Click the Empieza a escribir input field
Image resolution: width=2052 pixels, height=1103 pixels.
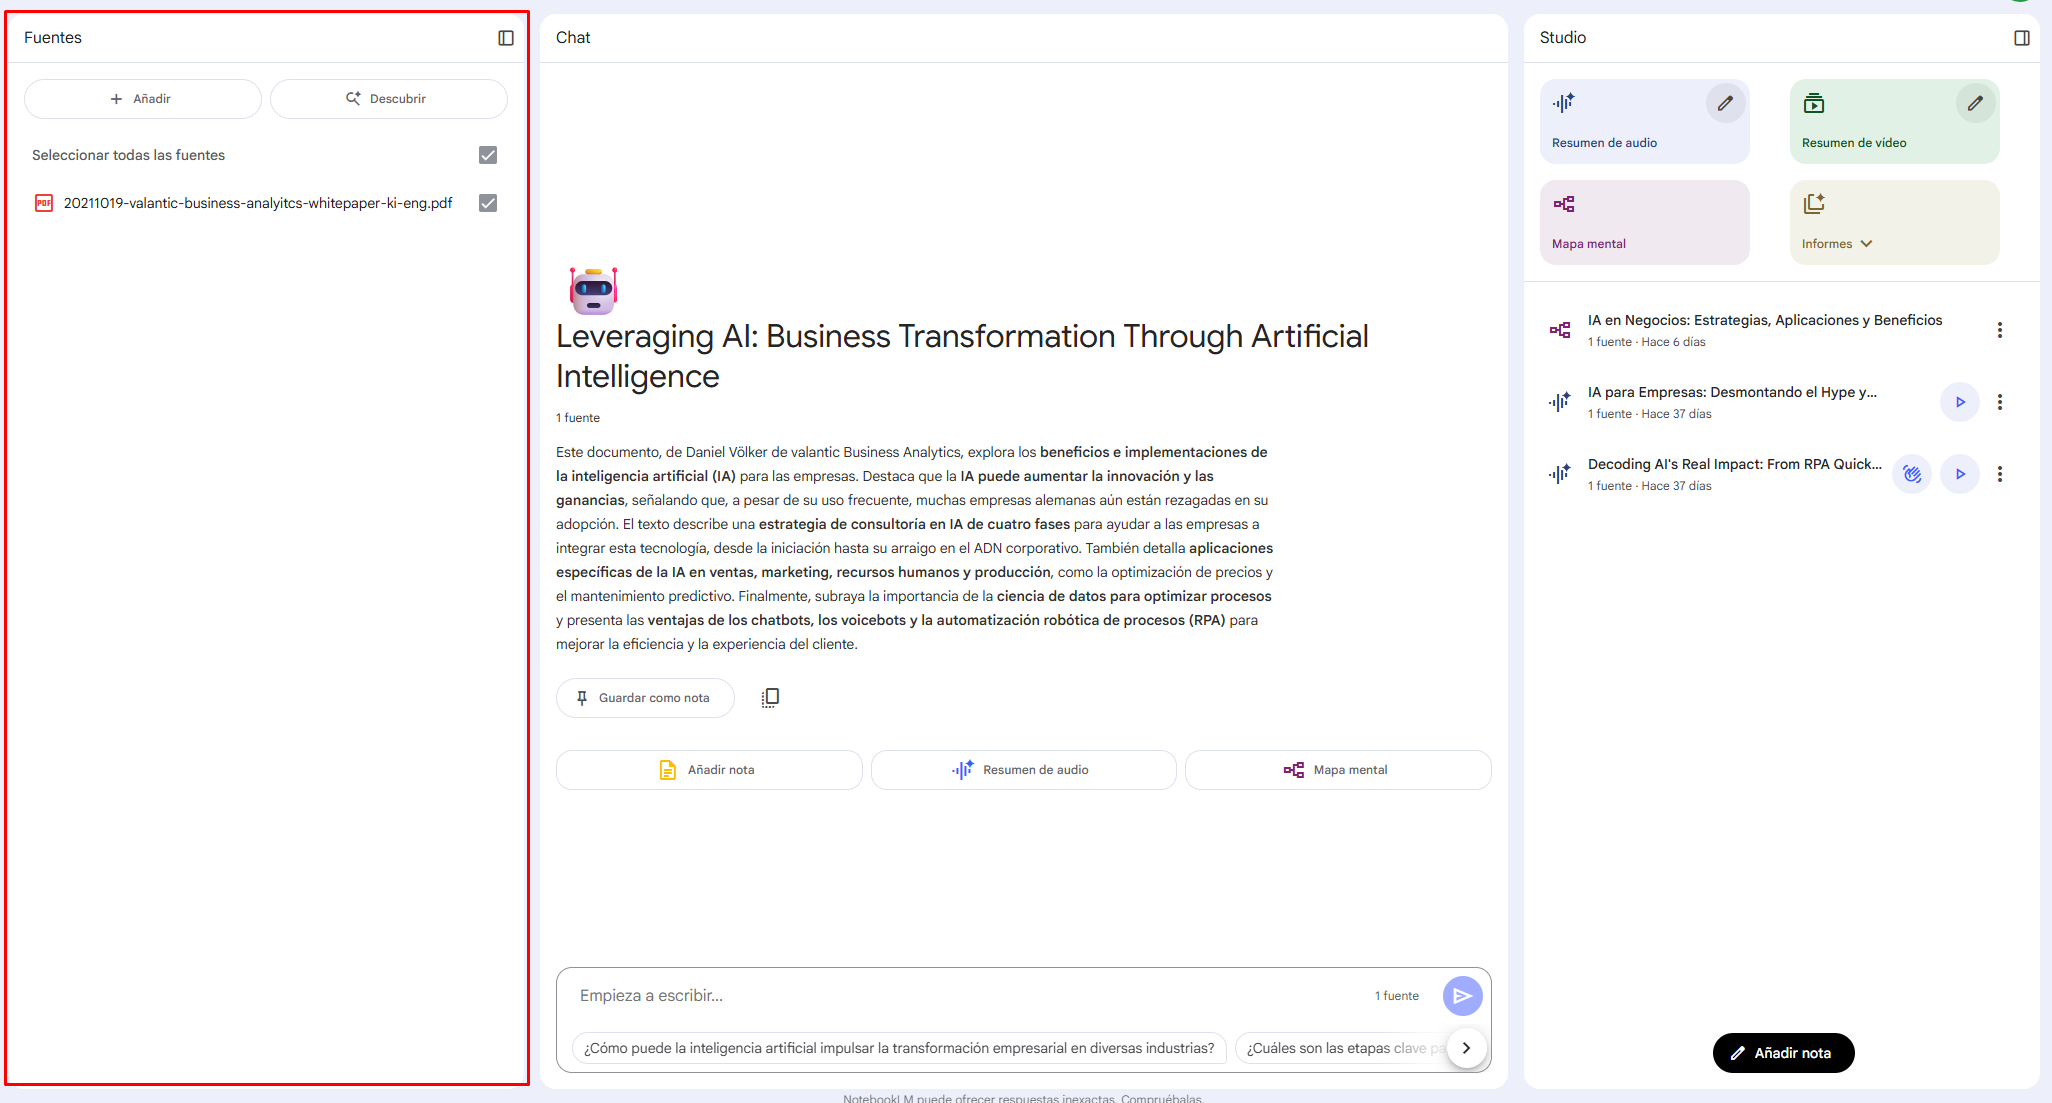(x=960, y=996)
